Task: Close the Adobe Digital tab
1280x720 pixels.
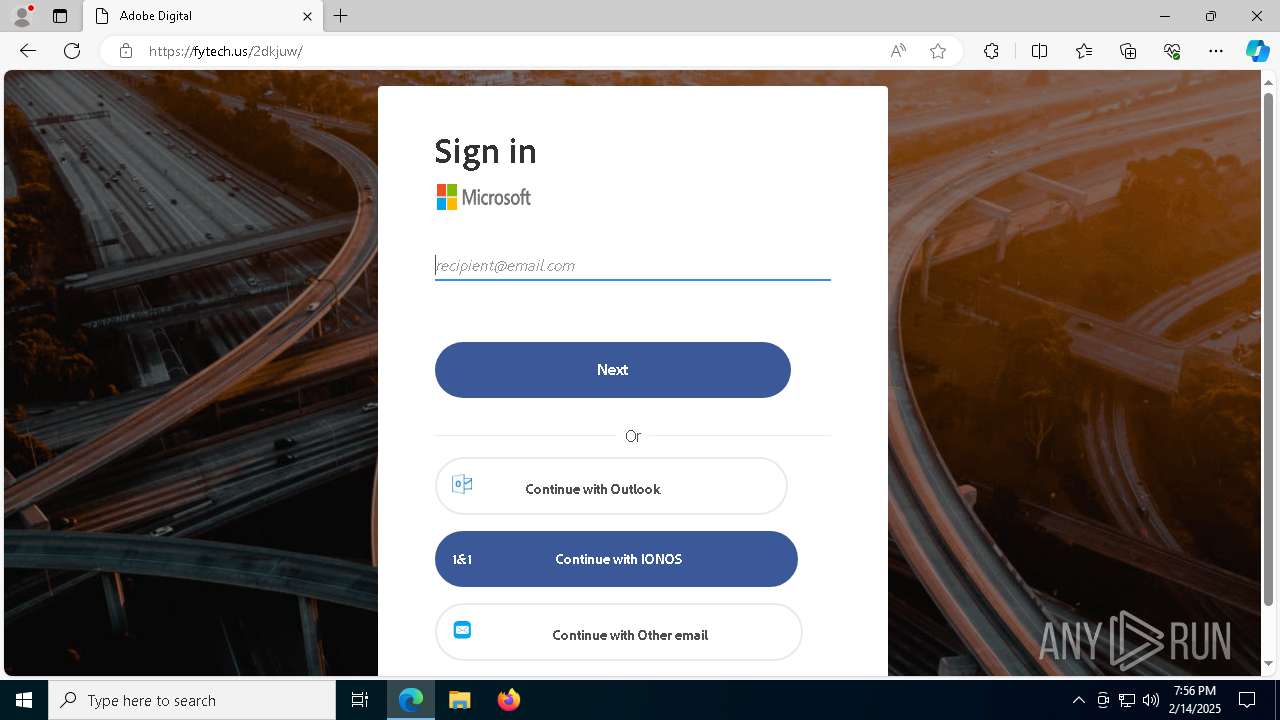Action: [x=307, y=16]
